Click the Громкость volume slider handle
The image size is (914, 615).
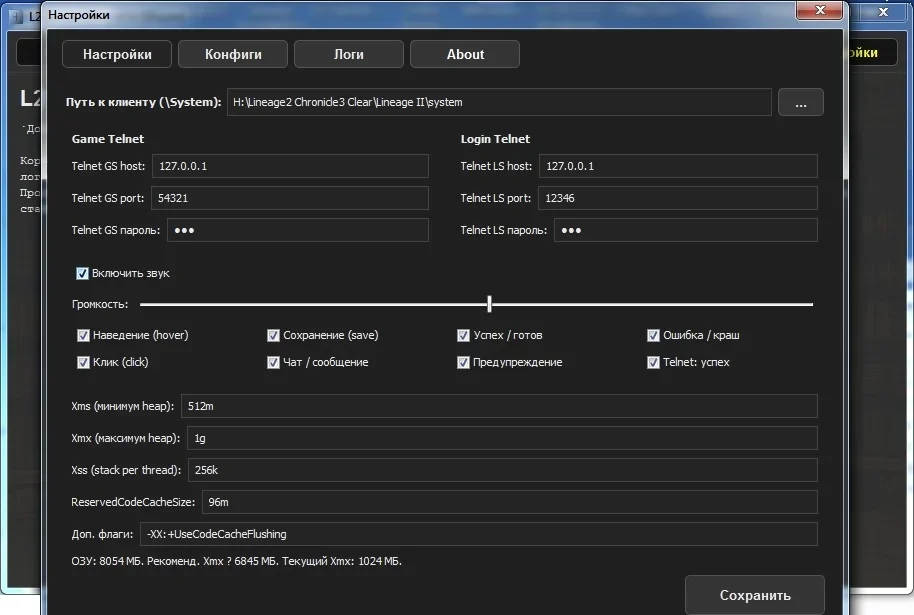(489, 304)
